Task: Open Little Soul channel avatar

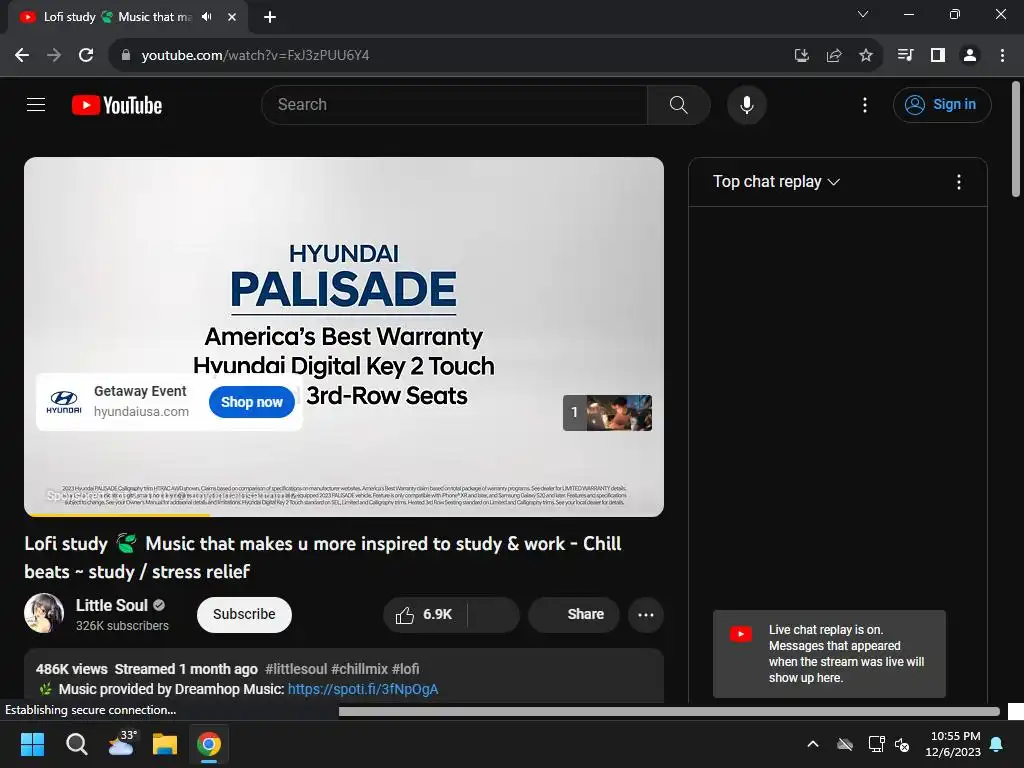Action: click(x=44, y=613)
